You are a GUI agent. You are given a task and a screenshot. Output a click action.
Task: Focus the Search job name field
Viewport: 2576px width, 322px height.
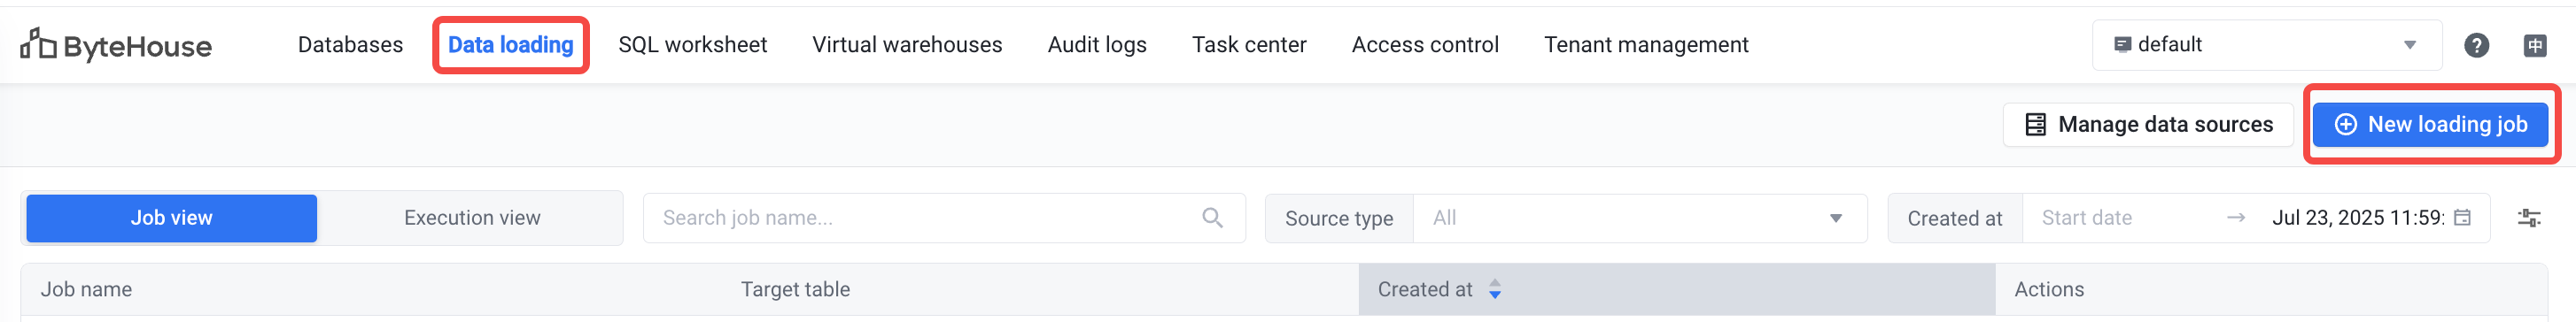[x=944, y=218]
